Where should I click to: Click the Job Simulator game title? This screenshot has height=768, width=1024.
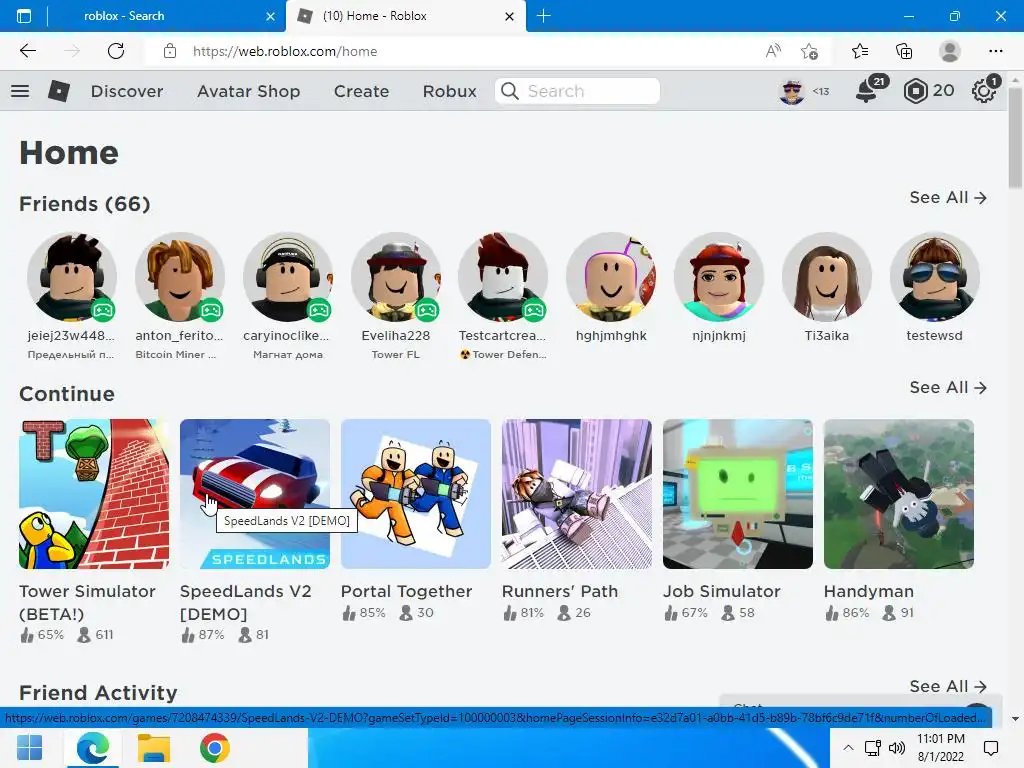722,591
